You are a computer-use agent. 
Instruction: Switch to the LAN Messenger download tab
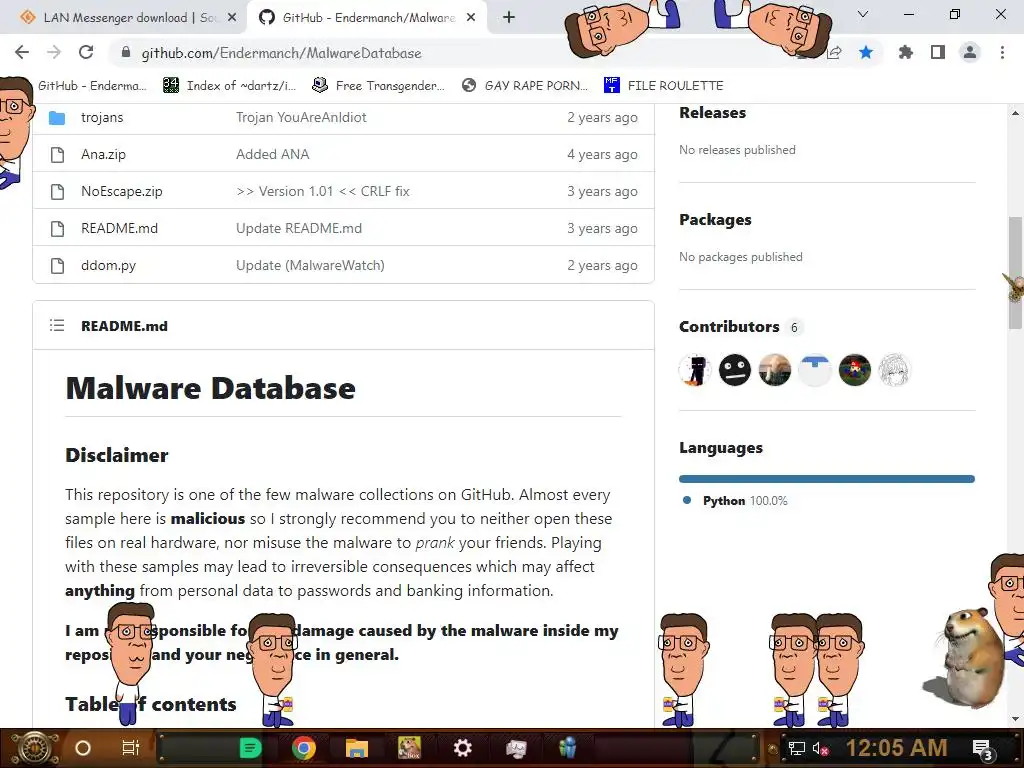(123, 18)
